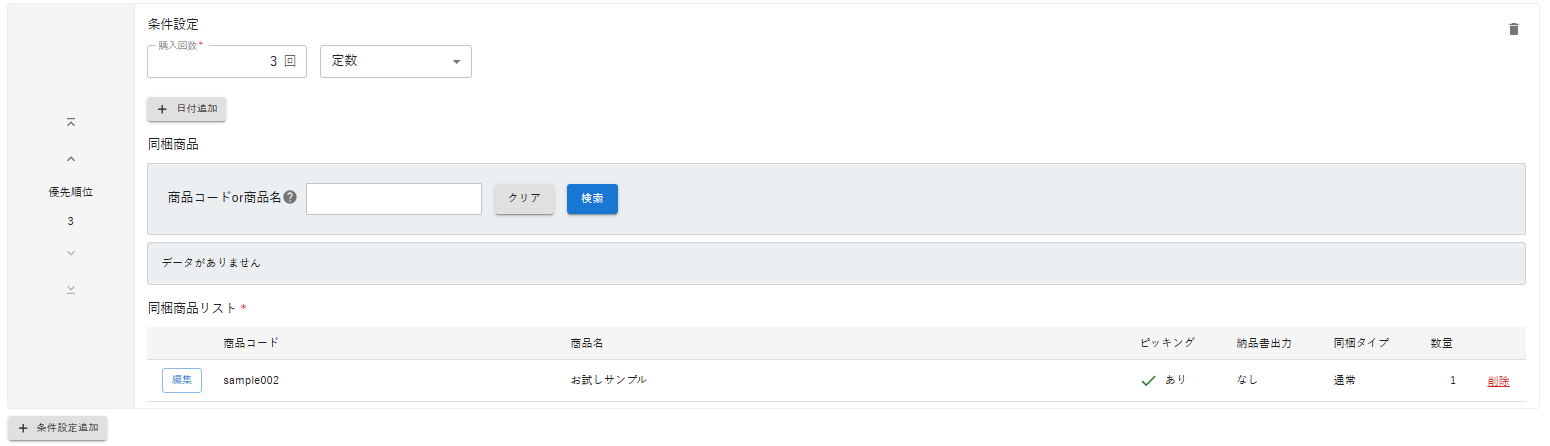The height and width of the screenshot is (446, 1550).
Task: Click the 日付追加 button
Action: [x=187, y=108]
